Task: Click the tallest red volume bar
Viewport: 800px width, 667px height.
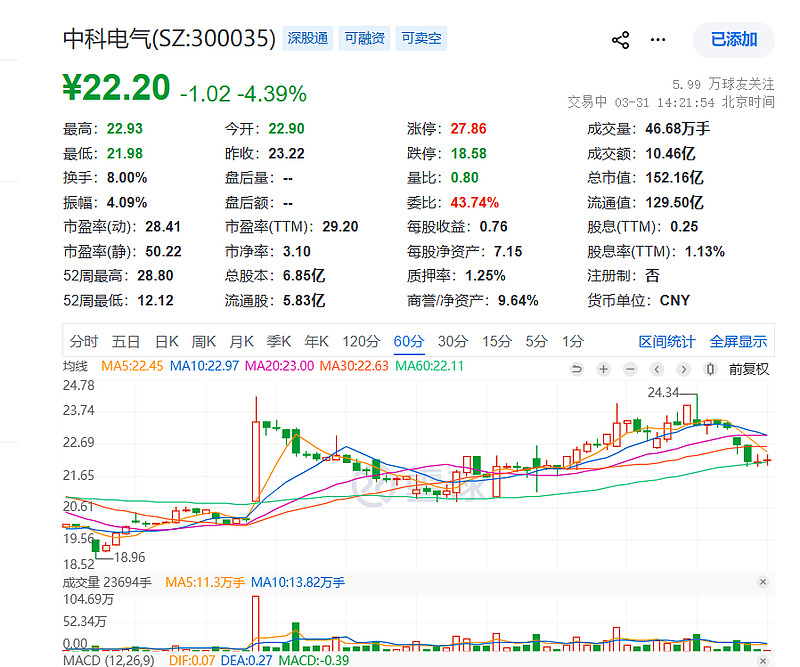Action: 256,623
